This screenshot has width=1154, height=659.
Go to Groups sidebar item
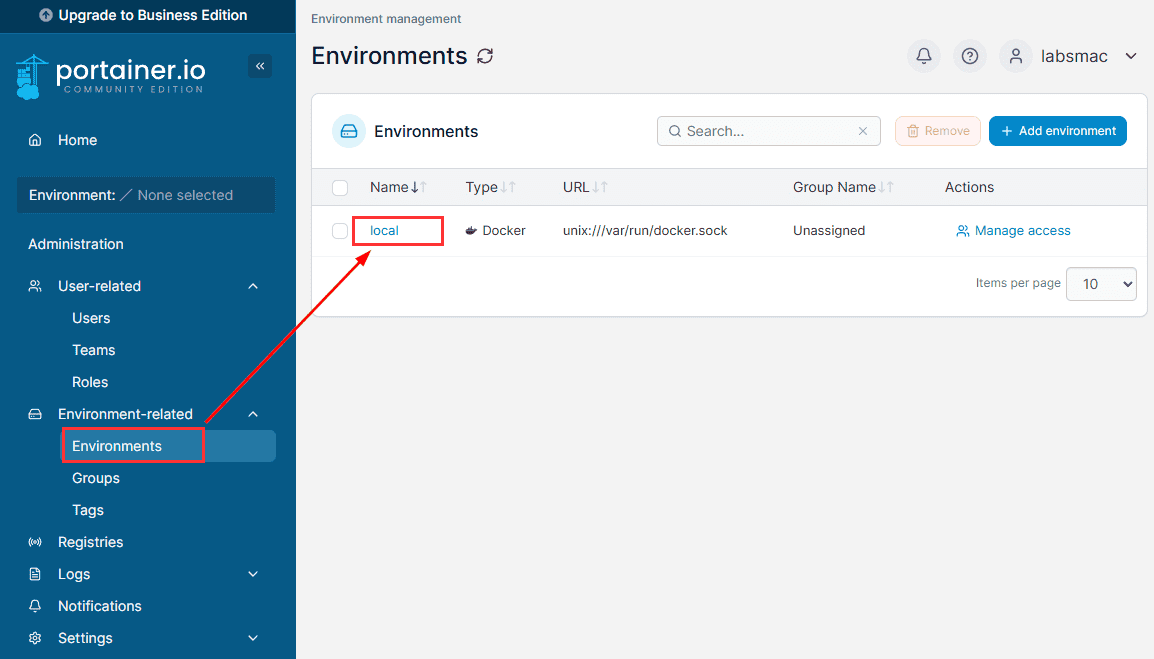[96, 478]
